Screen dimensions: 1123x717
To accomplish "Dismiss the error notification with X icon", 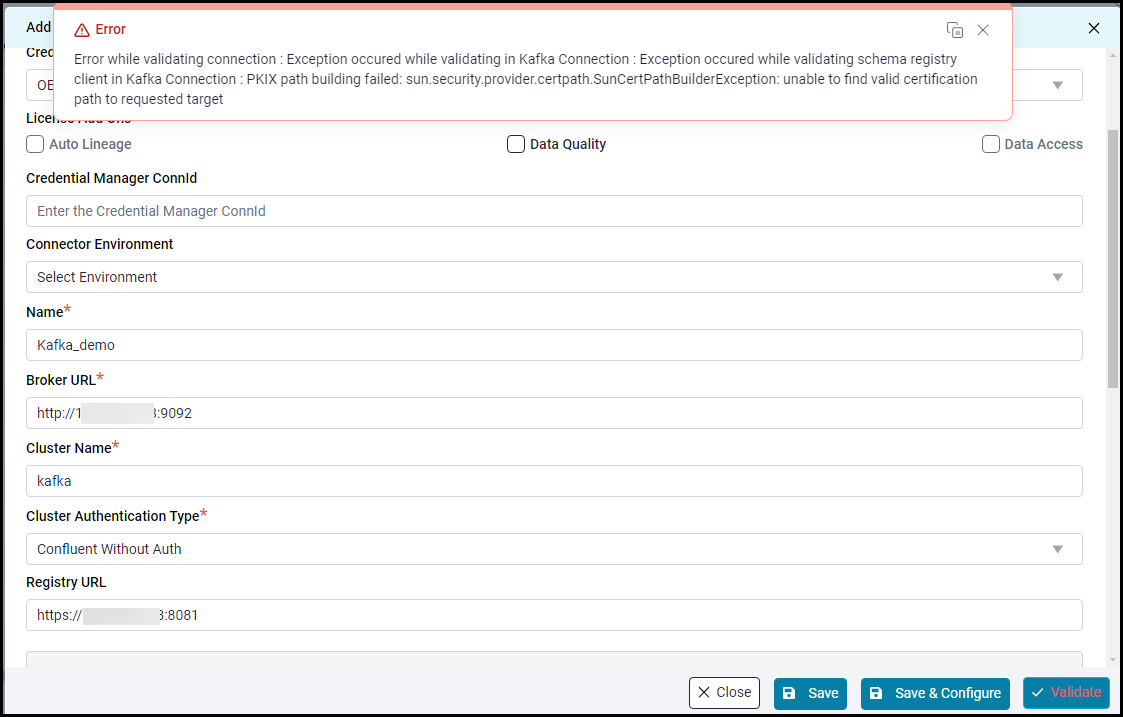I will [983, 30].
